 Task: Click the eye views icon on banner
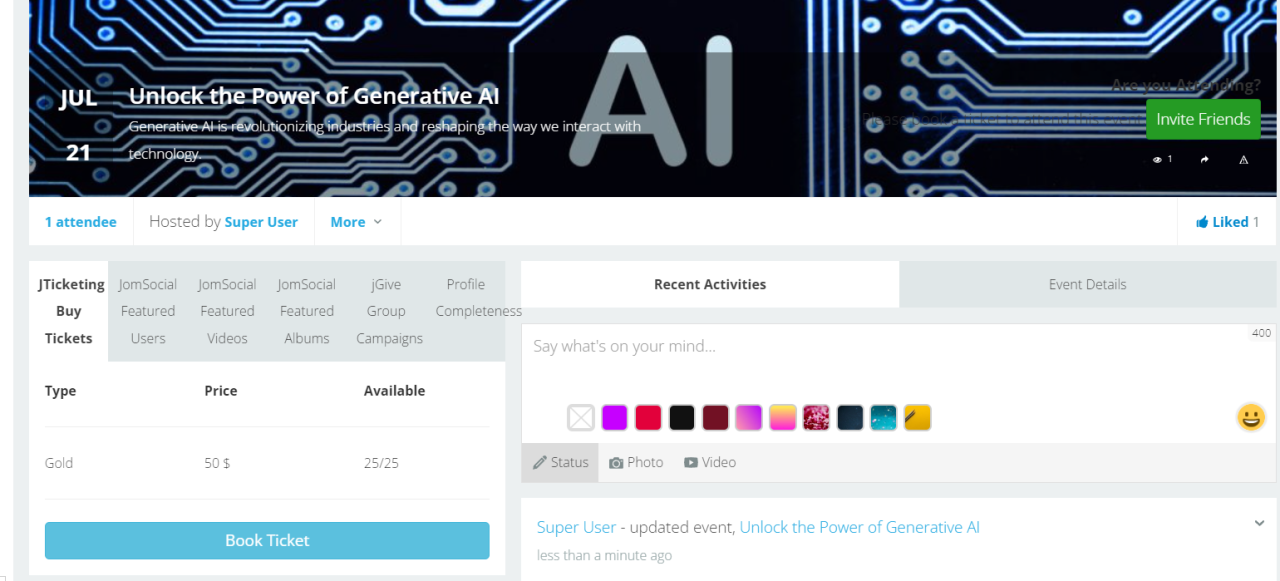coord(1157,160)
